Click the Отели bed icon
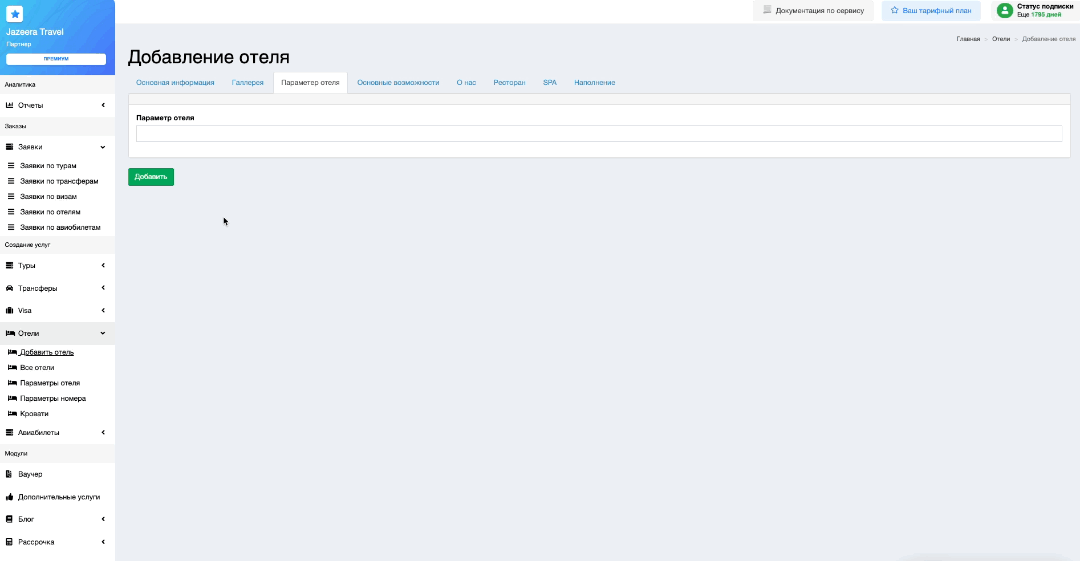1080x561 pixels. coord(10,333)
